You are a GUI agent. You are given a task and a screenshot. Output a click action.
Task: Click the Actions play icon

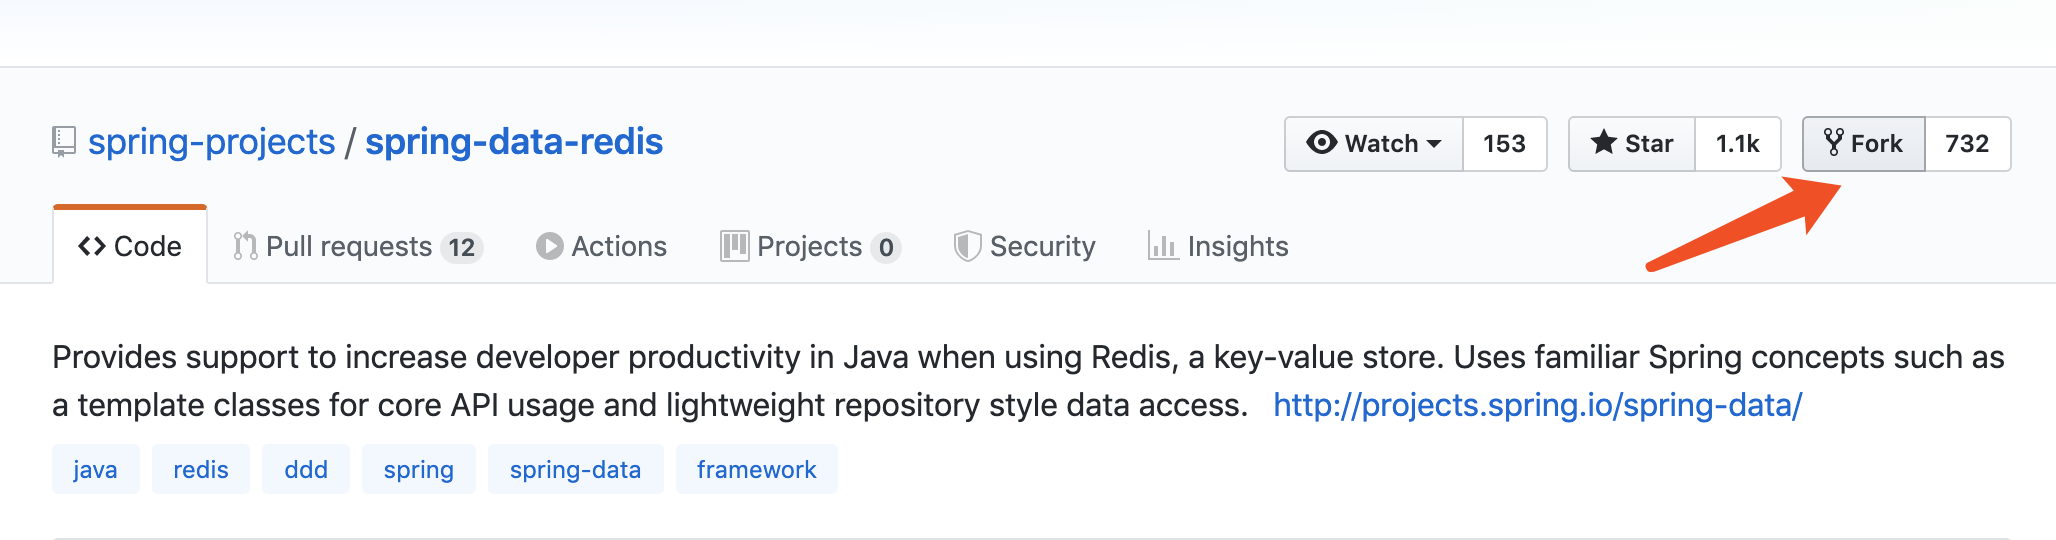[x=549, y=246]
